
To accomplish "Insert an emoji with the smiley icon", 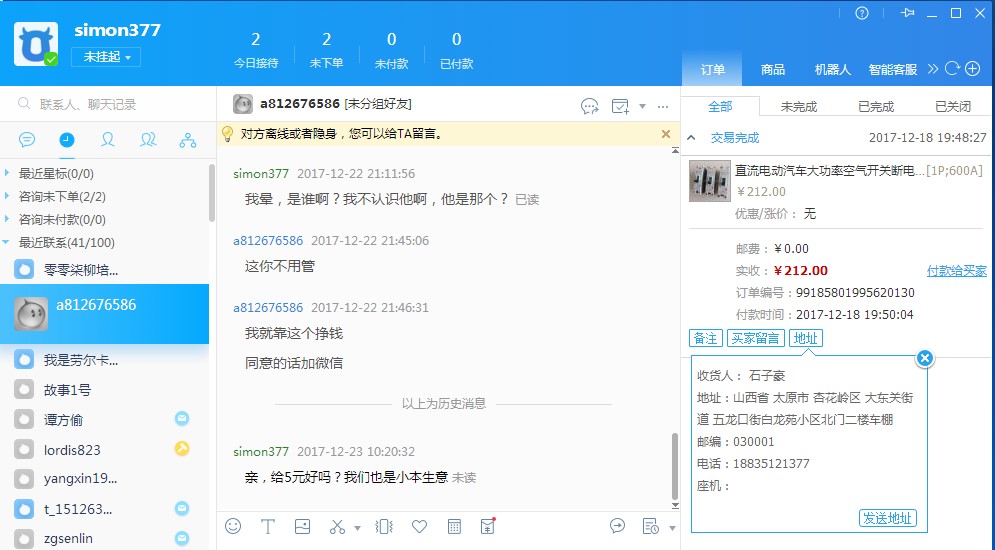I will (x=233, y=526).
